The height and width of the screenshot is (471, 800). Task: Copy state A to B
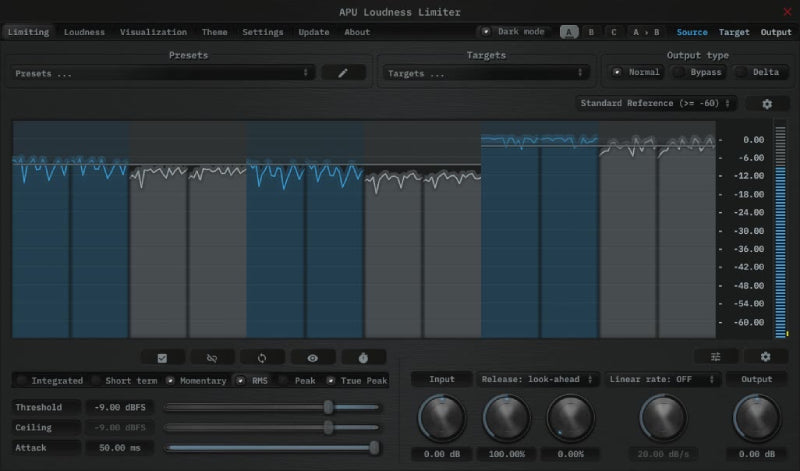(x=646, y=32)
